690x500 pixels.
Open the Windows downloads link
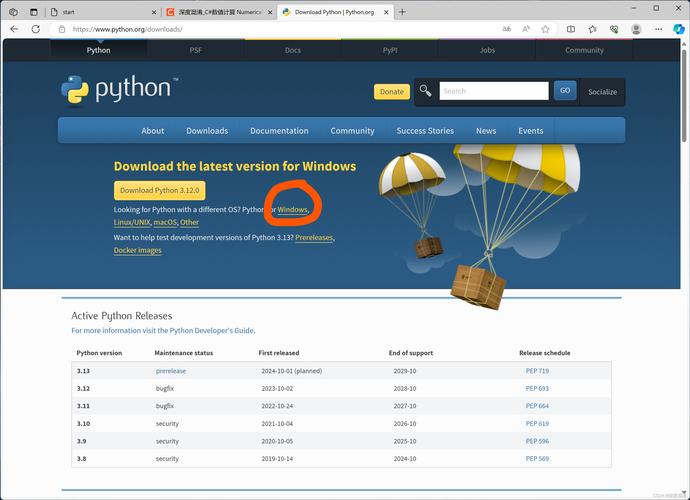coord(293,210)
